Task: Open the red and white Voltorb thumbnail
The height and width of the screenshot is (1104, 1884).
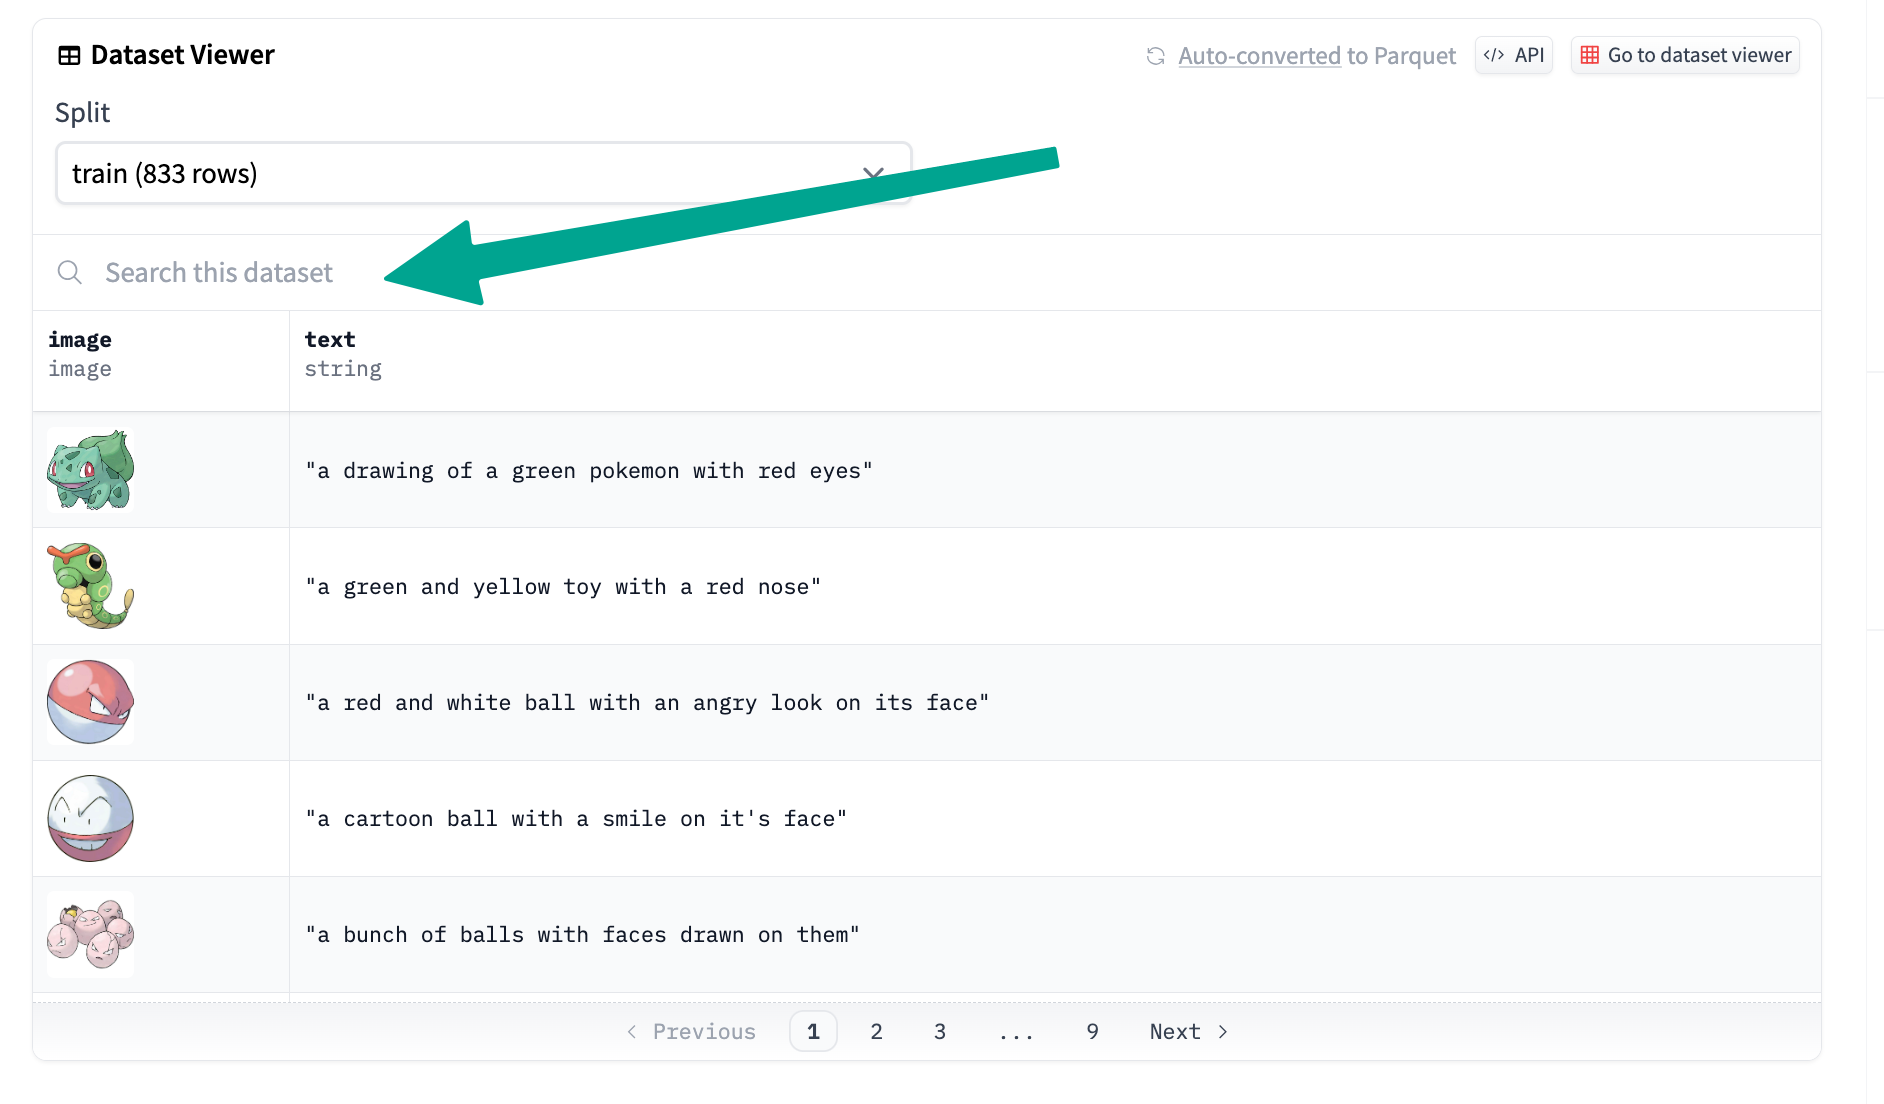Action: click(90, 702)
